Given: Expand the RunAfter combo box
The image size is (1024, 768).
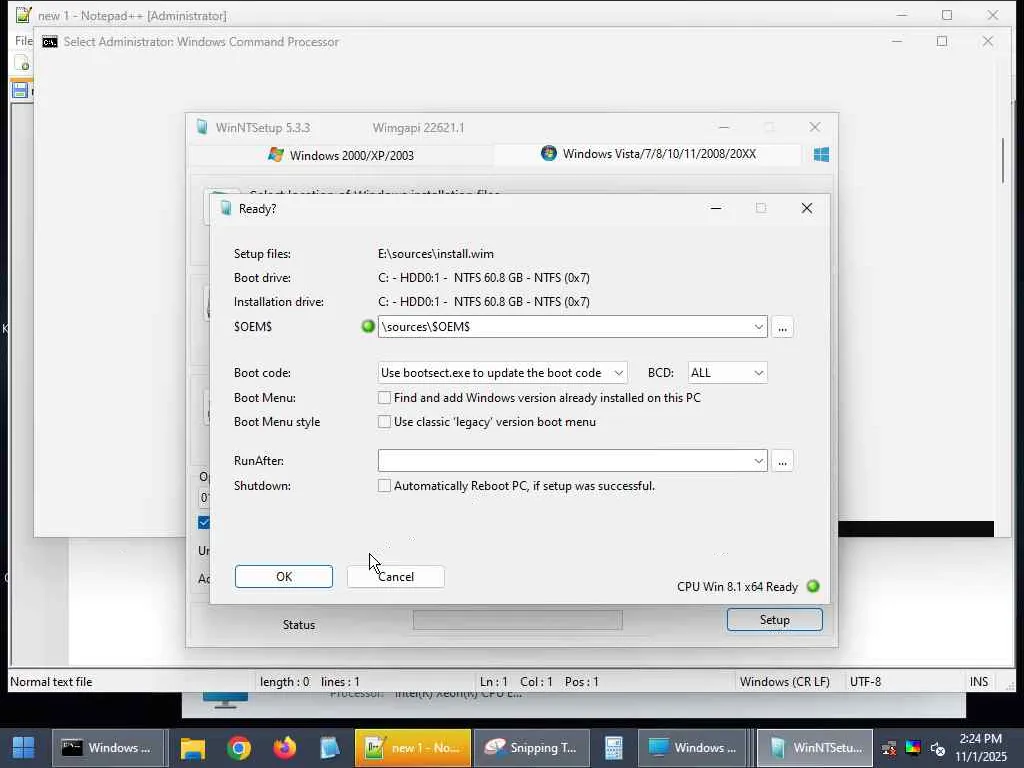Looking at the screenshot, I should (758, 461).
